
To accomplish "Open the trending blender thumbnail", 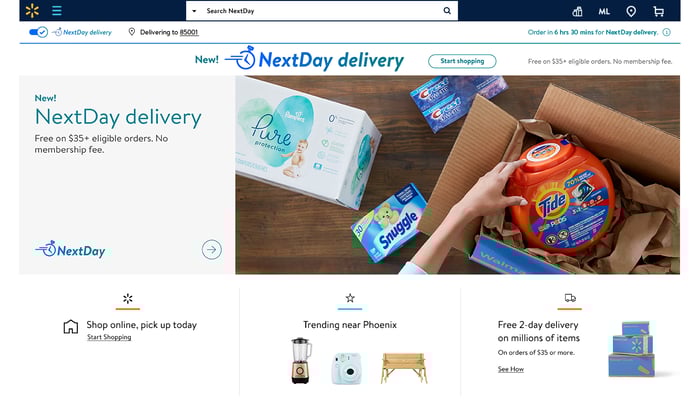I will 300,361.
